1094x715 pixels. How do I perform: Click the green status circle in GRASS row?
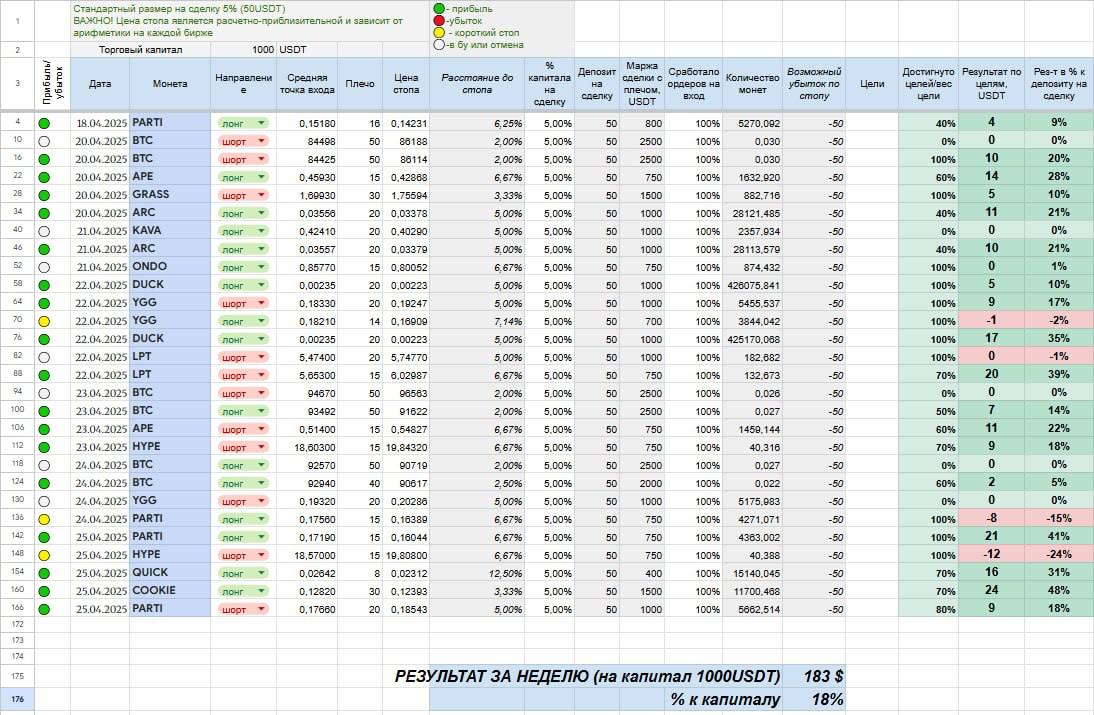[44, 194]
